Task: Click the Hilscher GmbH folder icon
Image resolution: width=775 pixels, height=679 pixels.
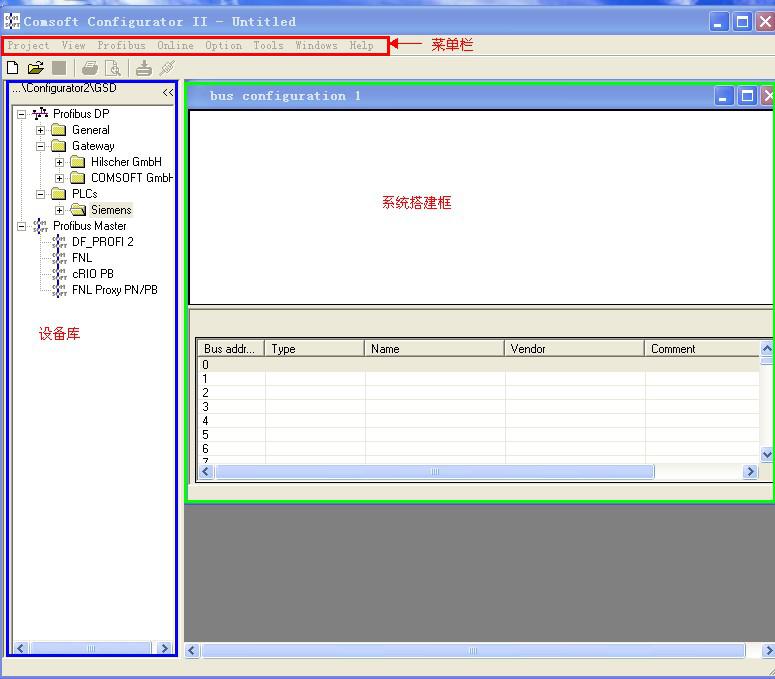Action: click(78, 162)
